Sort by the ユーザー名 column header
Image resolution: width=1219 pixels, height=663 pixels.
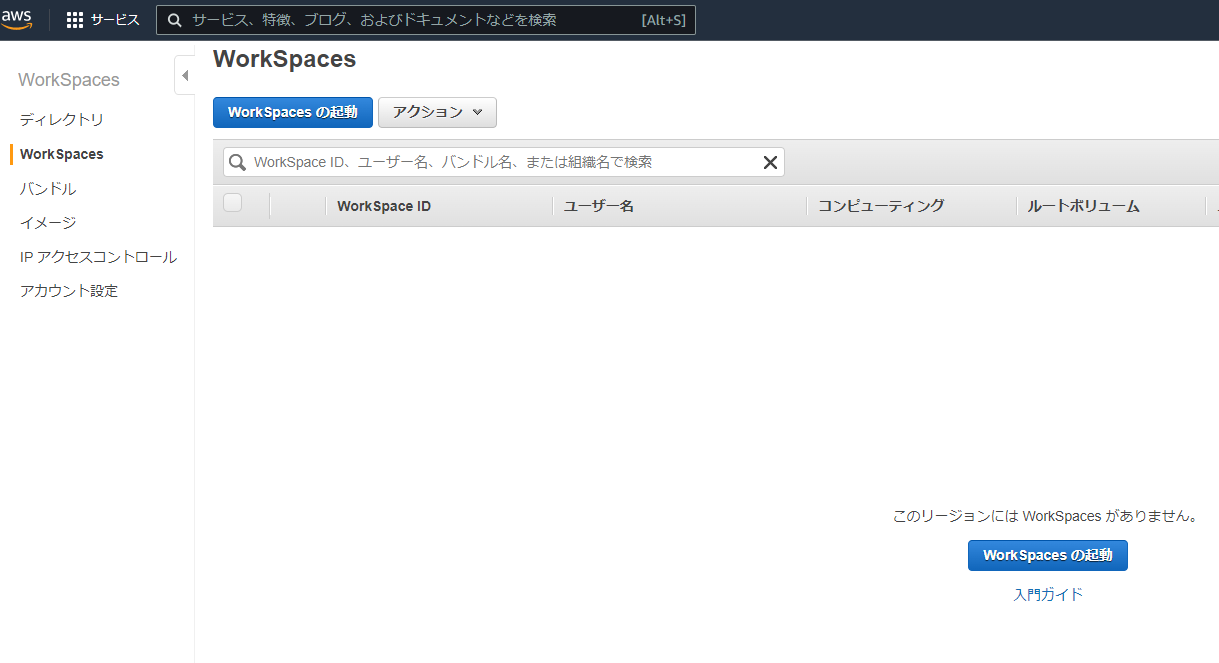coord(599,206)
